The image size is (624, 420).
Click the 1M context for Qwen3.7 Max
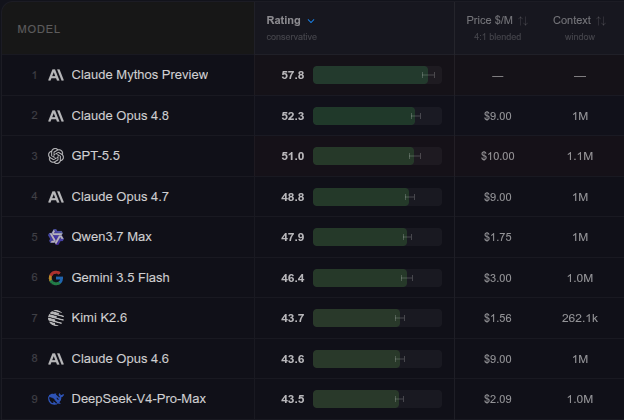[x=580, y=237]
